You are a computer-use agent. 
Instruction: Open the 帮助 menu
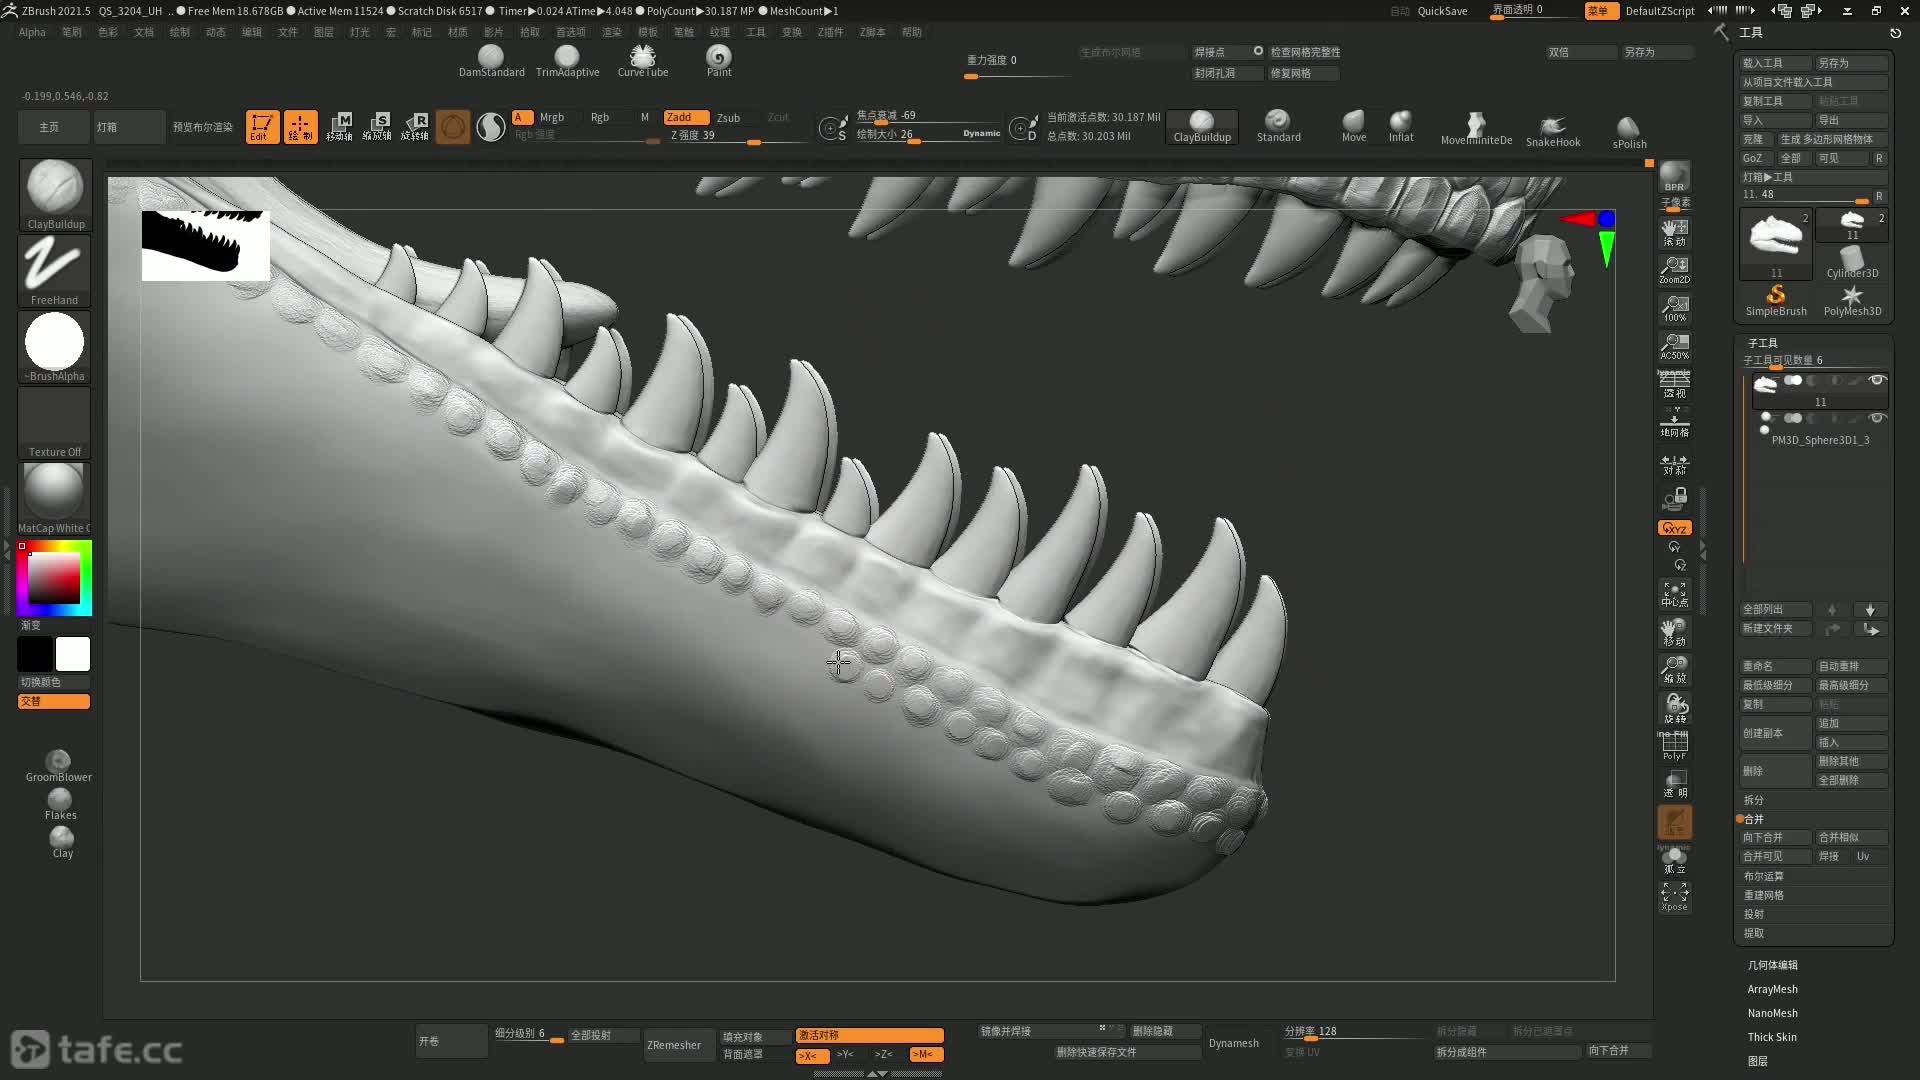[x=912, y=32]
